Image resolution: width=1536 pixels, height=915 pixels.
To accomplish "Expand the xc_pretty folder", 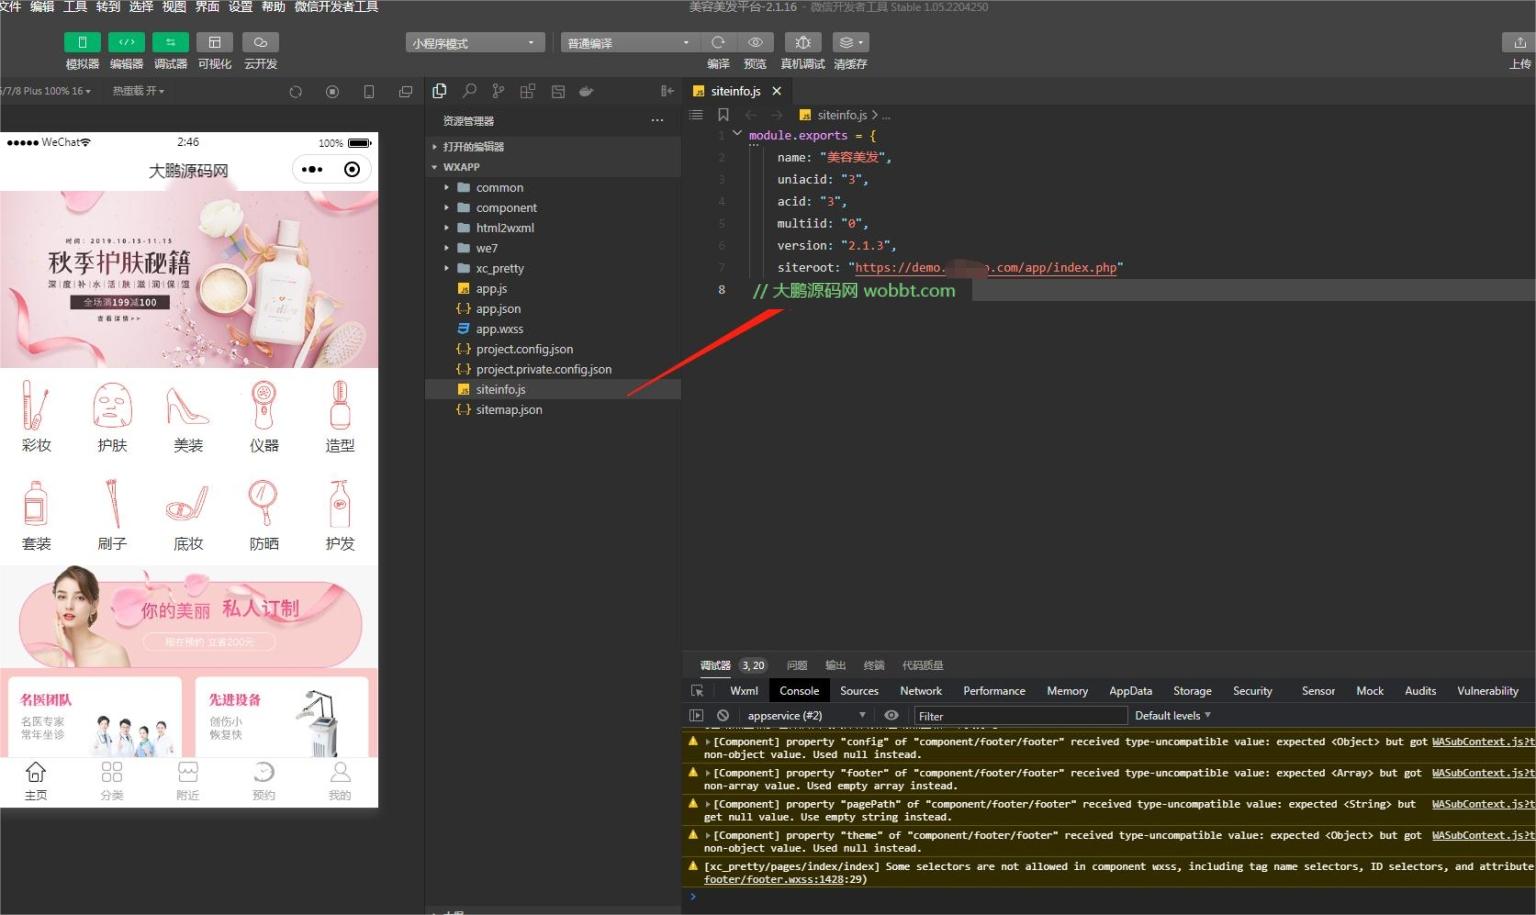I will [x=499, y=268].
